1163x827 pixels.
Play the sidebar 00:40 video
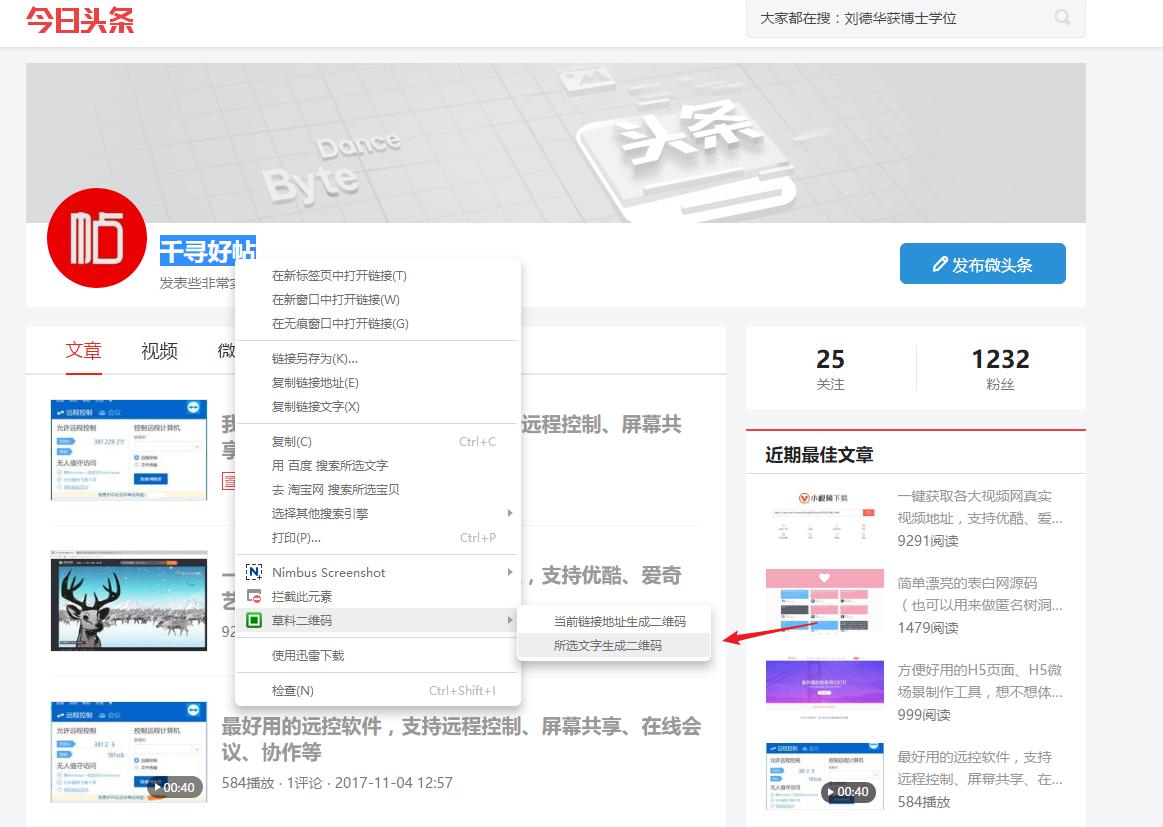click(x=831, y=791)
